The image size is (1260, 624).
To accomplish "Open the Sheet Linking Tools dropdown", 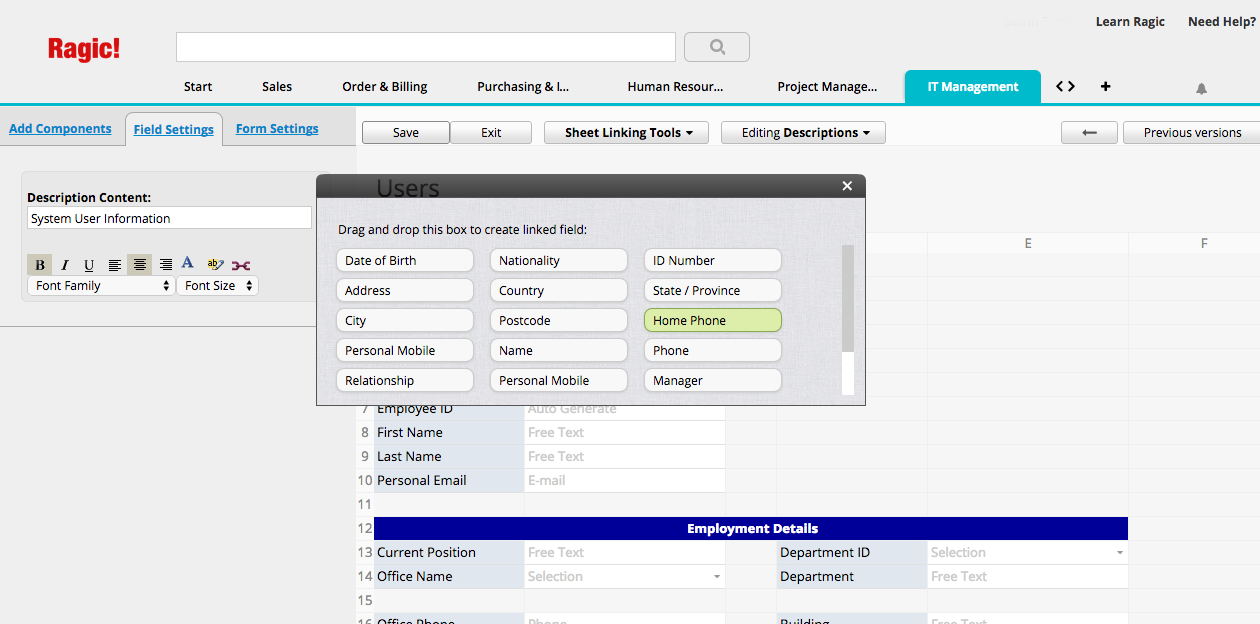I will coord(626,133).
